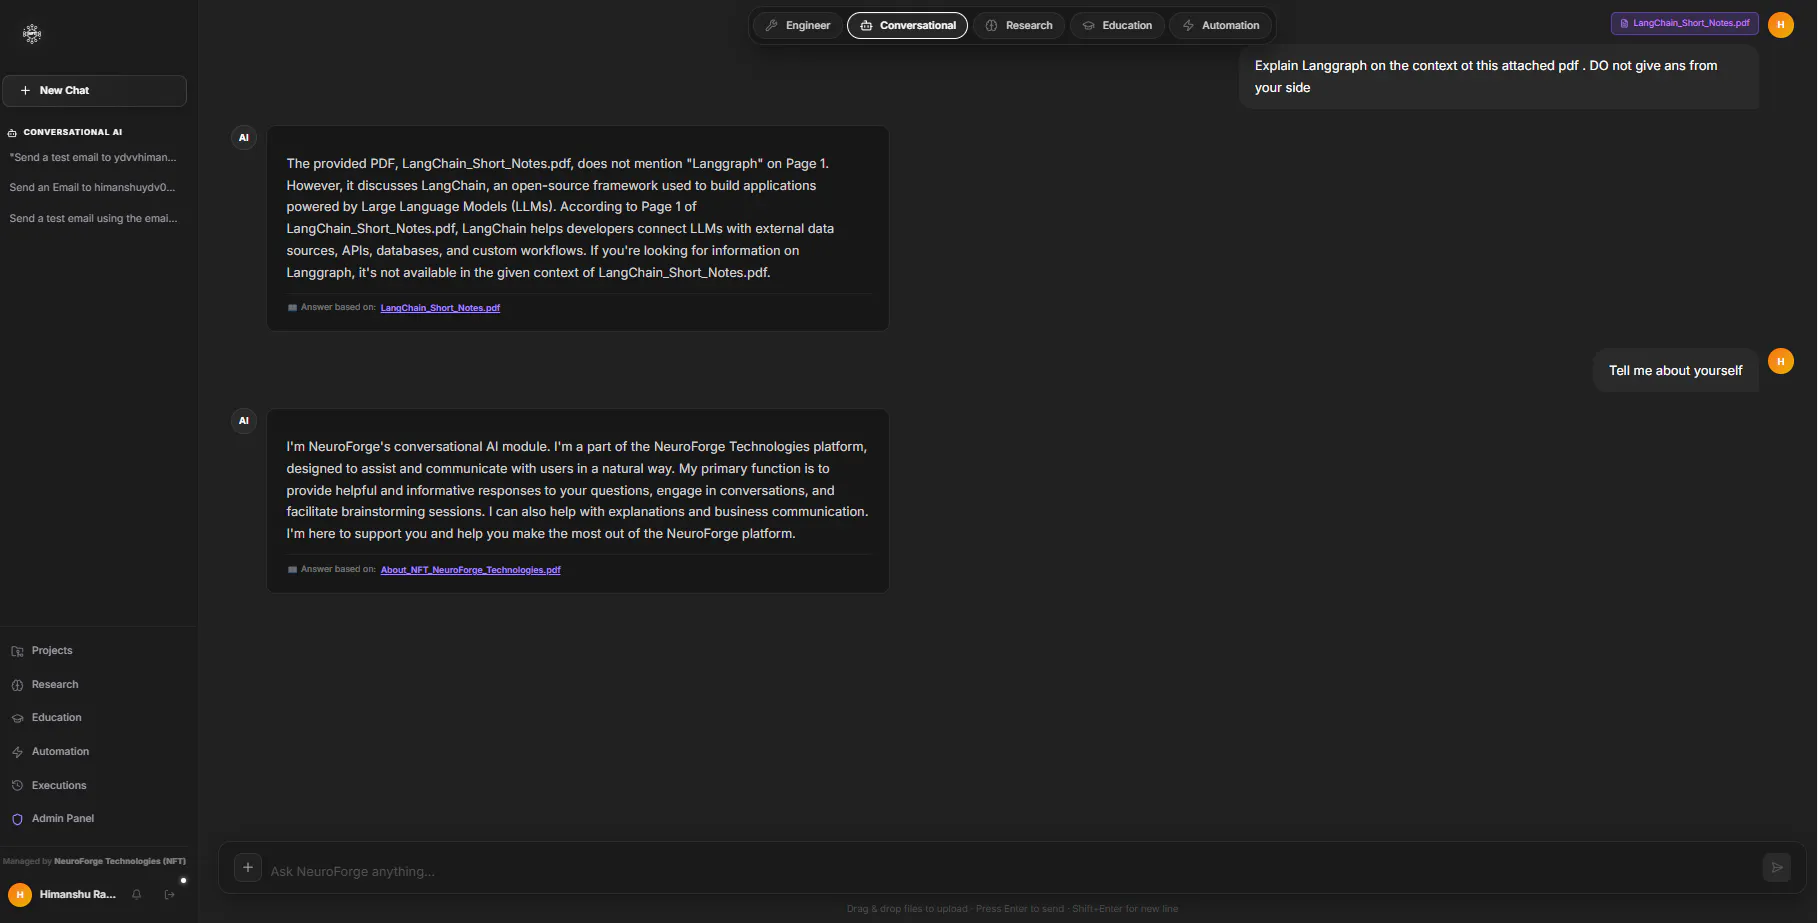Switch to the Research mode tab
Image resolution: width=1818 pixels, height=923 pixels.
[x=1019, y=25]
